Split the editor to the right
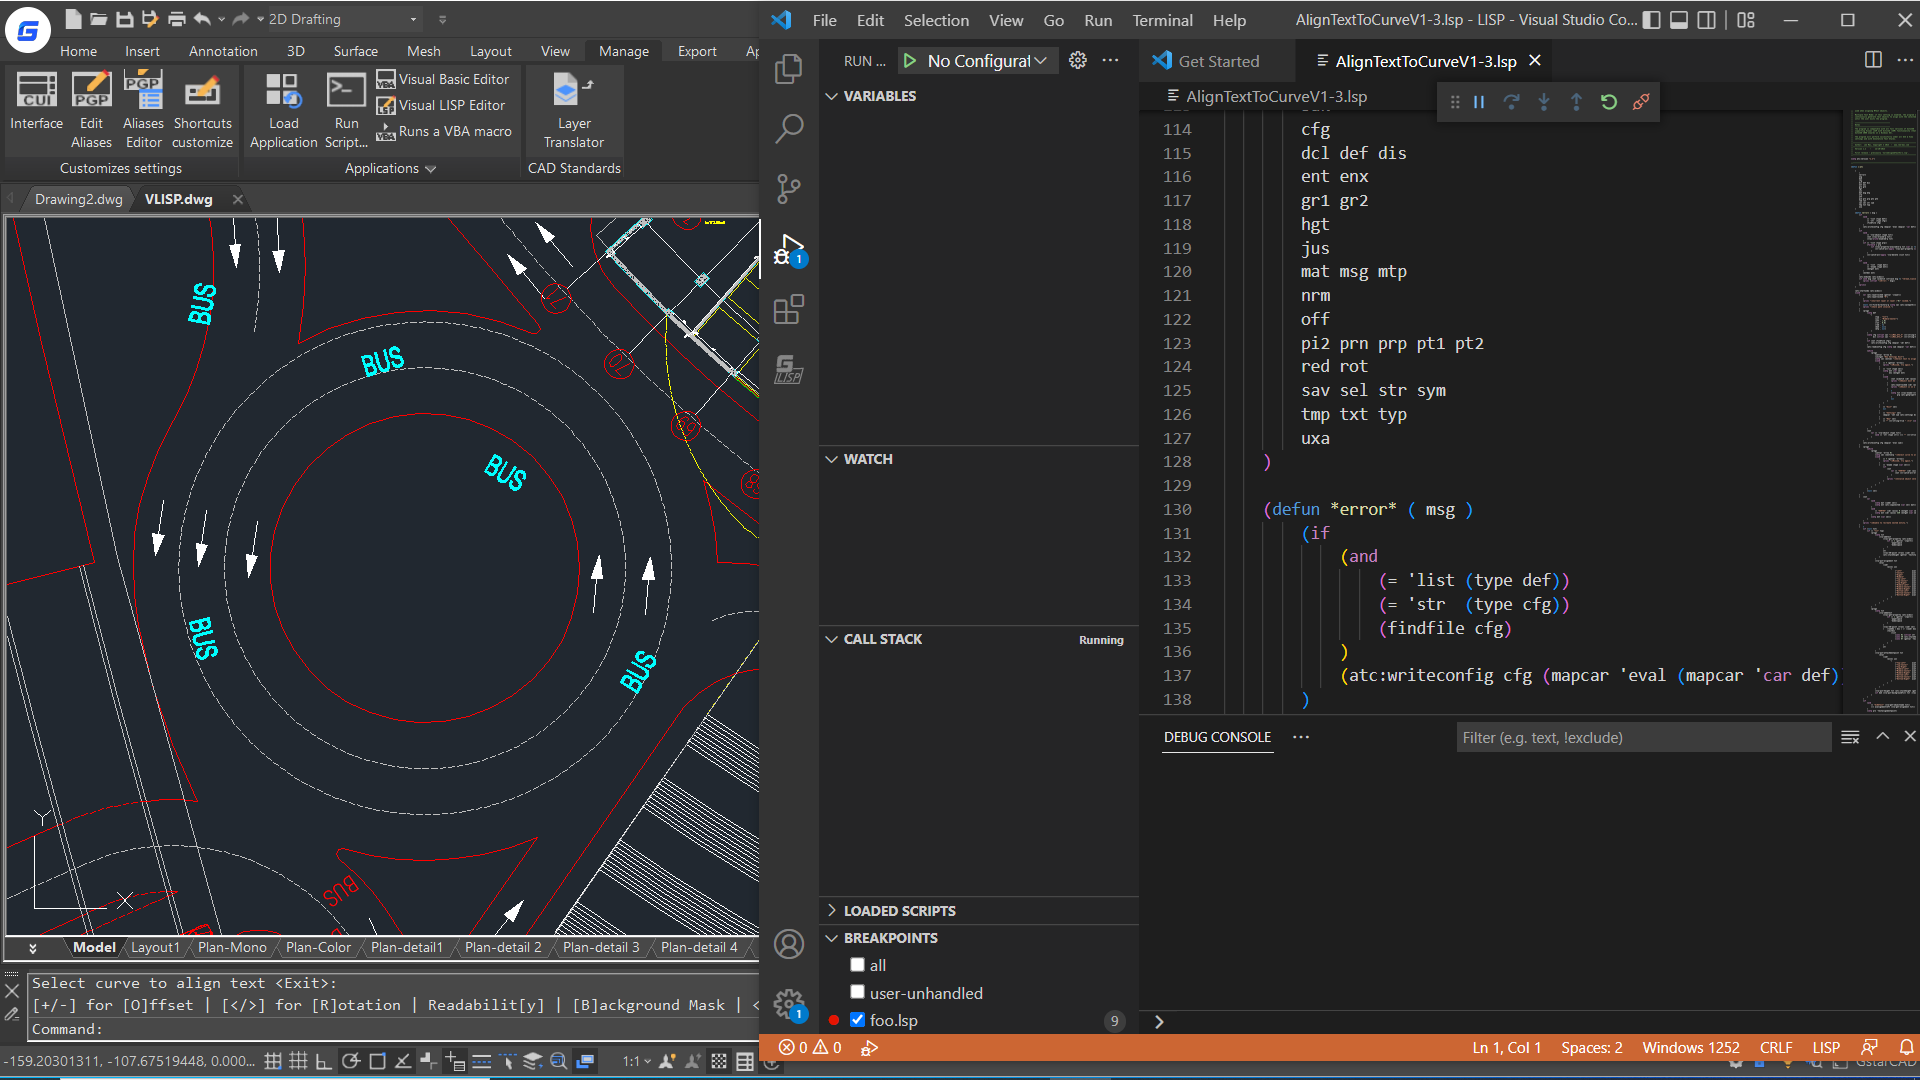Image resolution: width=1920 pixels, height=1080 pixels. click(1873, 60)
